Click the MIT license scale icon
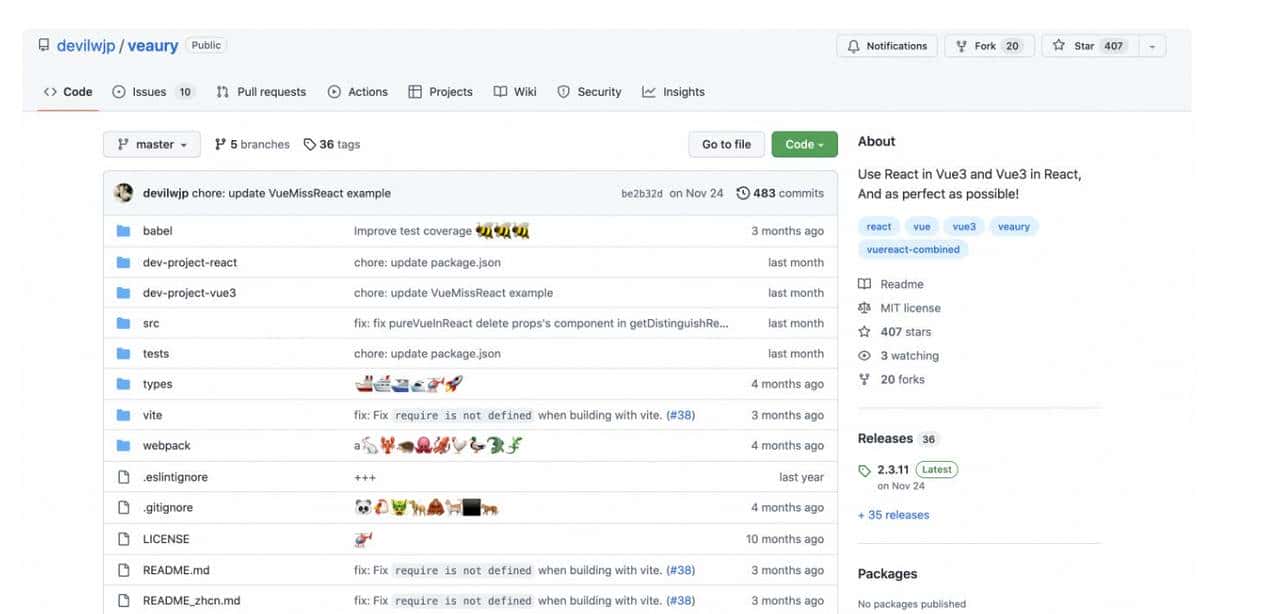 pyautogui.click(x=864, y=307)
